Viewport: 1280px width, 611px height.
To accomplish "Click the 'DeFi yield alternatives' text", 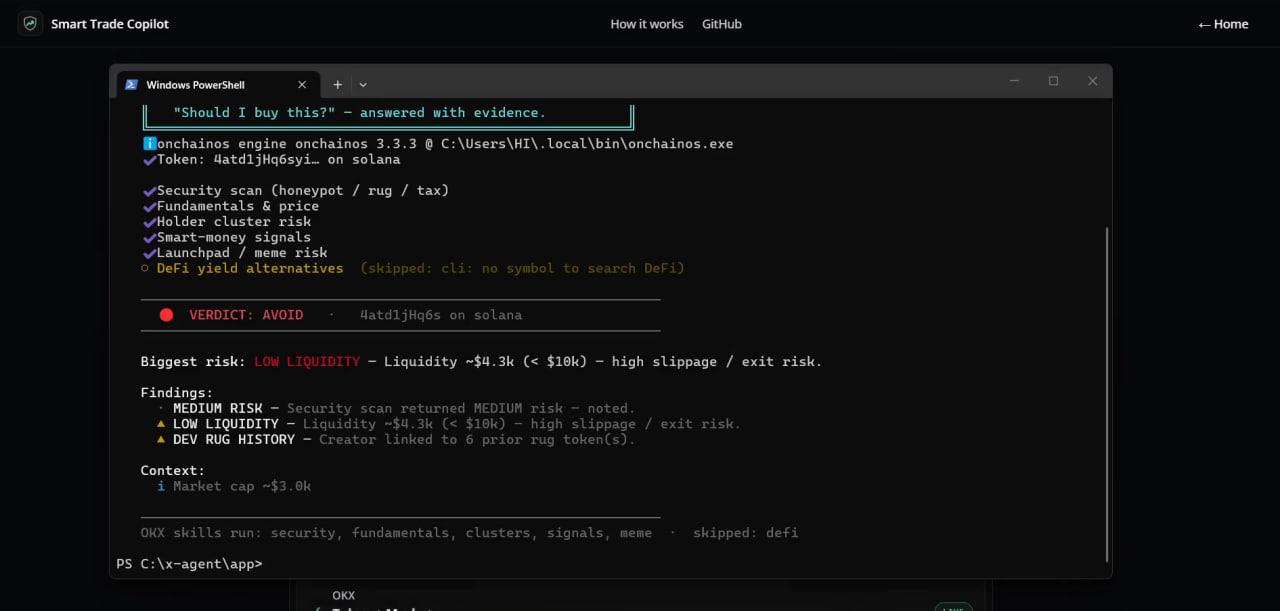I will coord(250,268).
